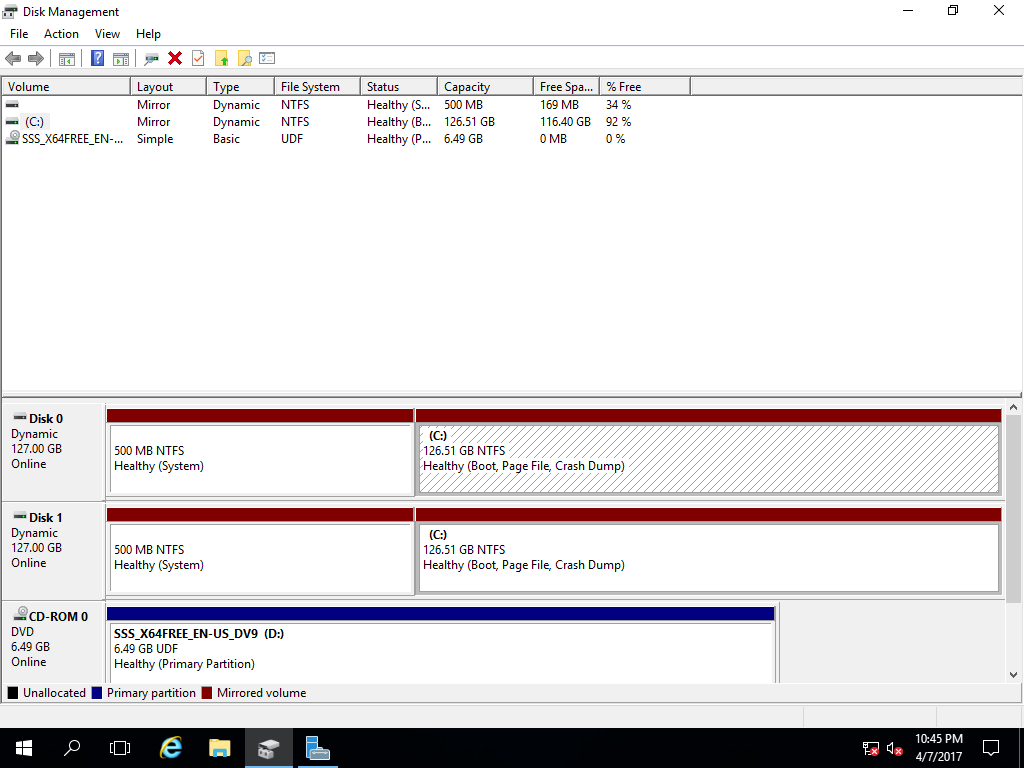
Task: Click the unnamed 500 MB volume icon
Action: point(12,104)
